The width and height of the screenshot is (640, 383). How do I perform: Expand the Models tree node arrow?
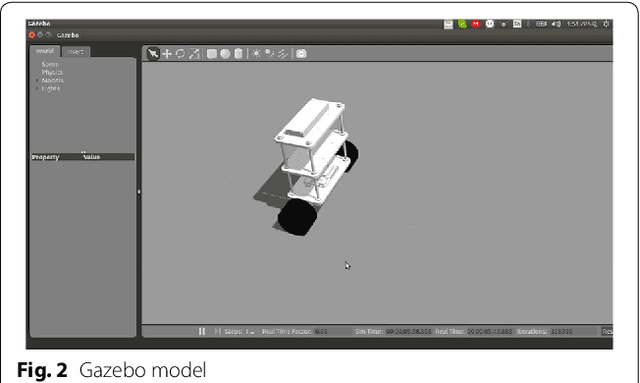(37, 80)
